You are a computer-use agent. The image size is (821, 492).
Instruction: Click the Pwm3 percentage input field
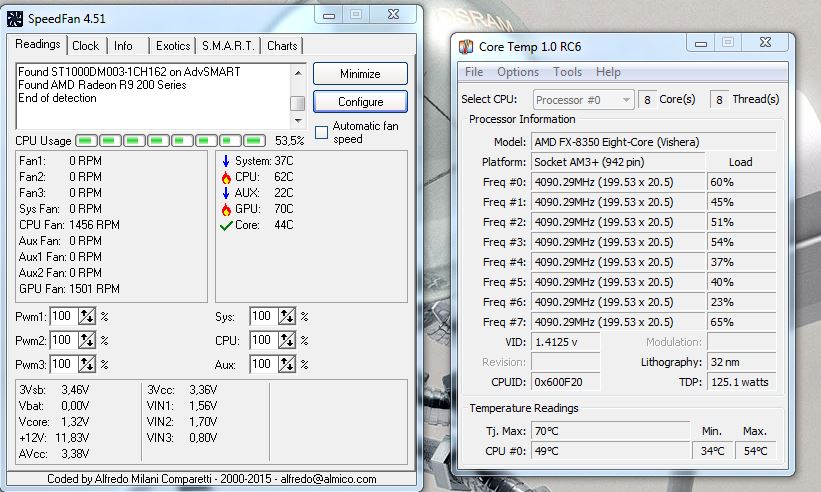pos(64,364)
